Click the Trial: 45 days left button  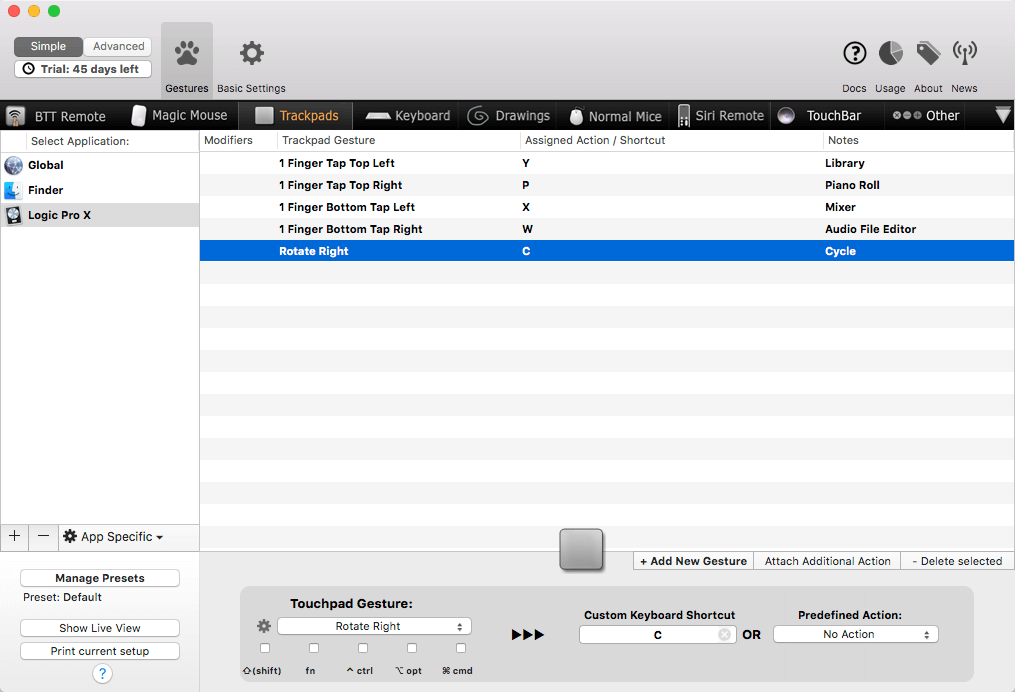coord(83,69)
